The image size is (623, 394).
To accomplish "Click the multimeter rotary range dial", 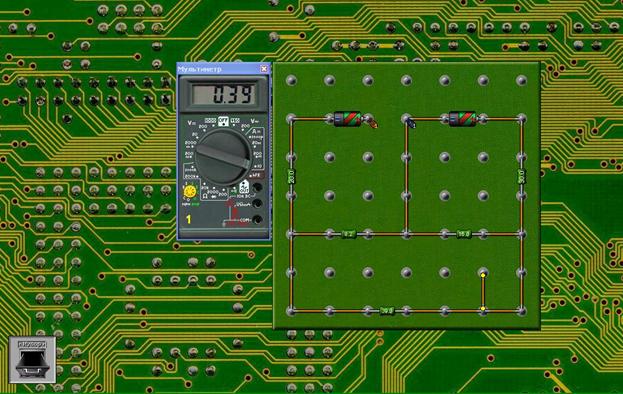I will (223, 157).
